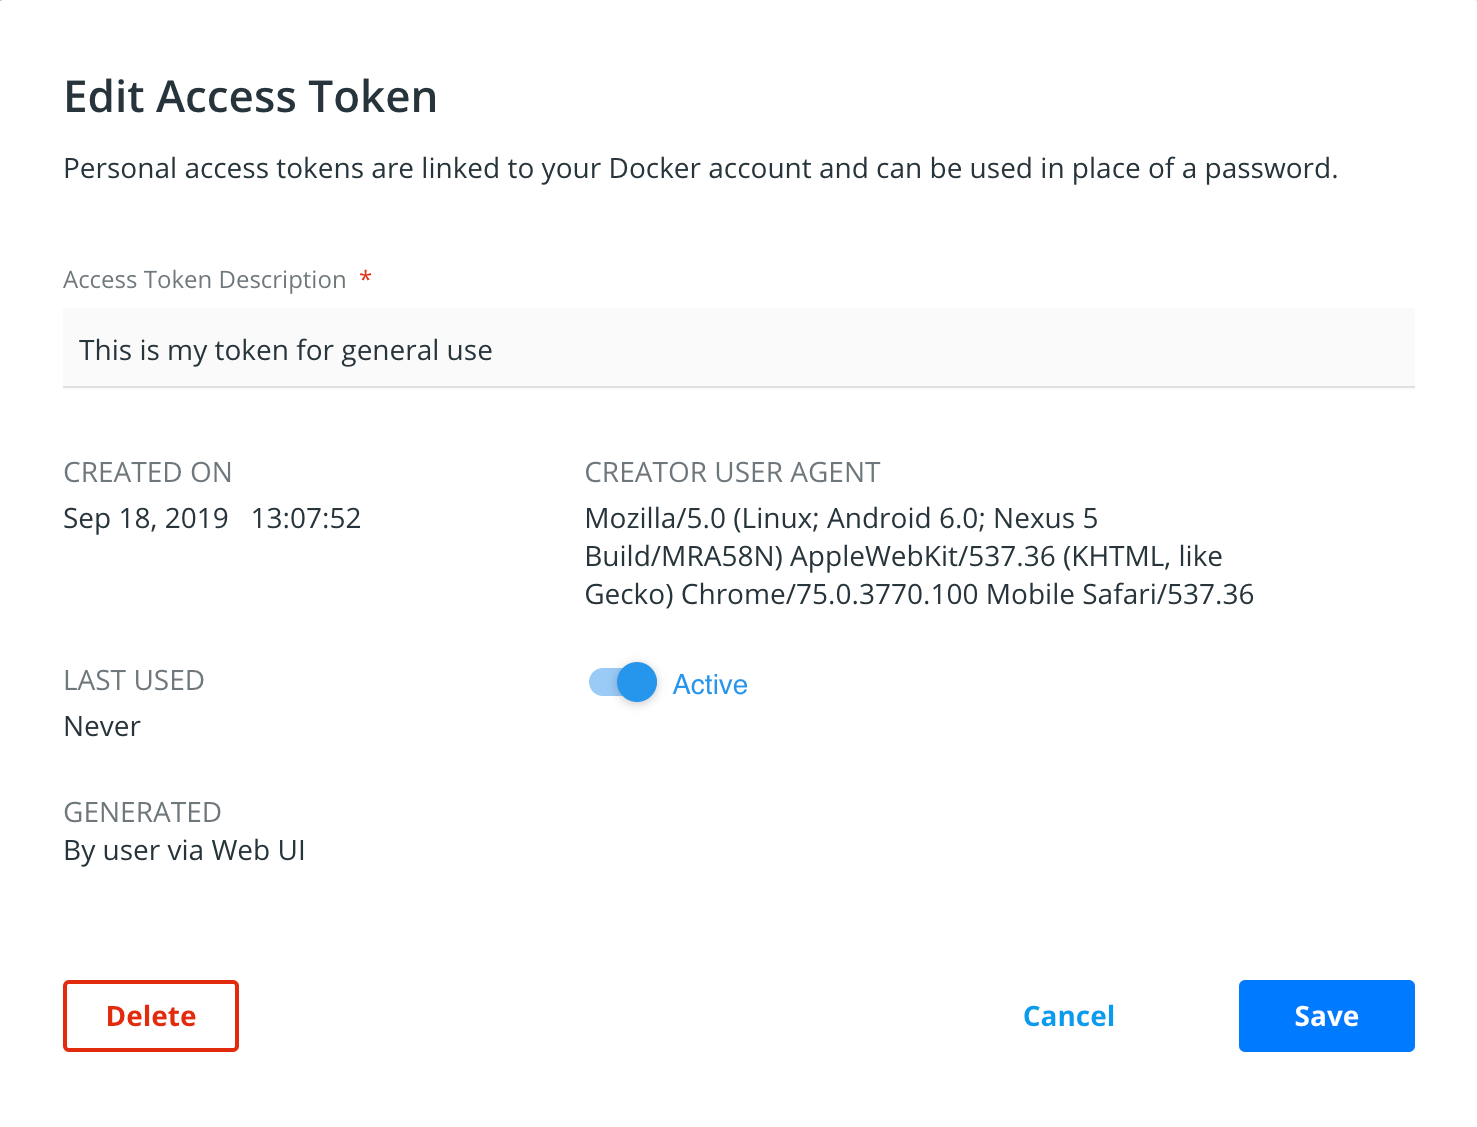Click the 13:07:52 creation time
This screenshot has width=1477, height=1127.
(x=306, y=518)
